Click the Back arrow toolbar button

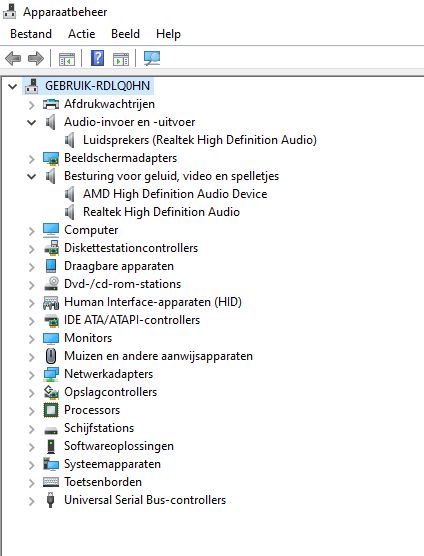coord(13,59)
